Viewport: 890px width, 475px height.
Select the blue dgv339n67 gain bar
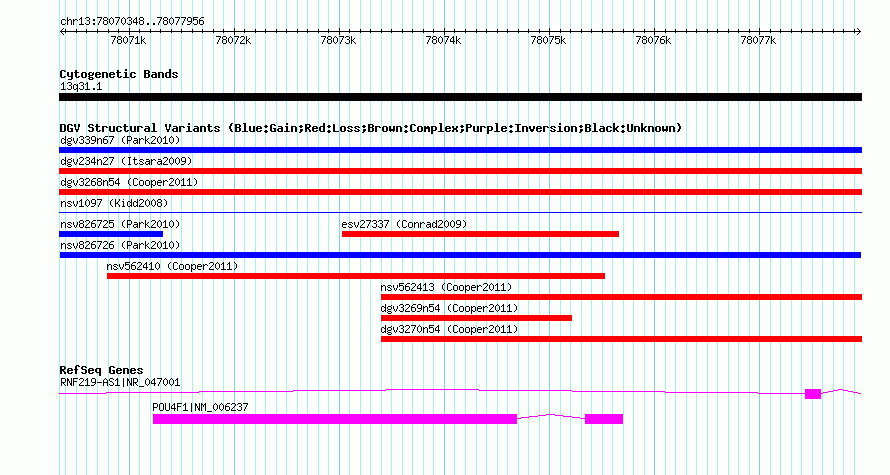pyautogui.click(x=460, y=150)
